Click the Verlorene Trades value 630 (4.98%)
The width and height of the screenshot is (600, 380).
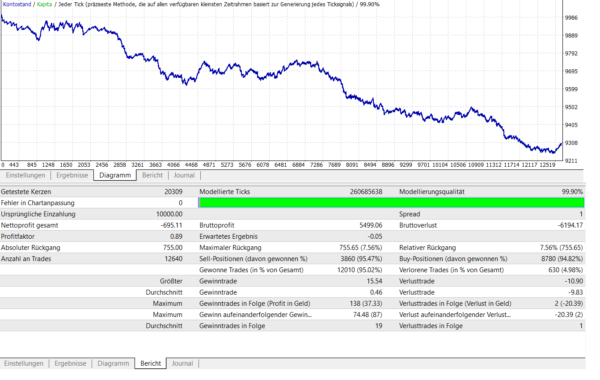pyautogui.click(x=566, y=270)
